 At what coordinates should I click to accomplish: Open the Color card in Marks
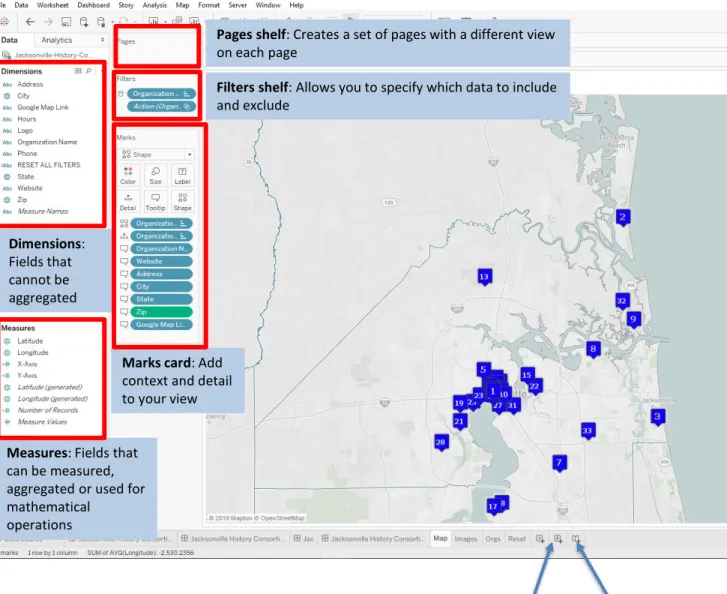coord(128,176)
